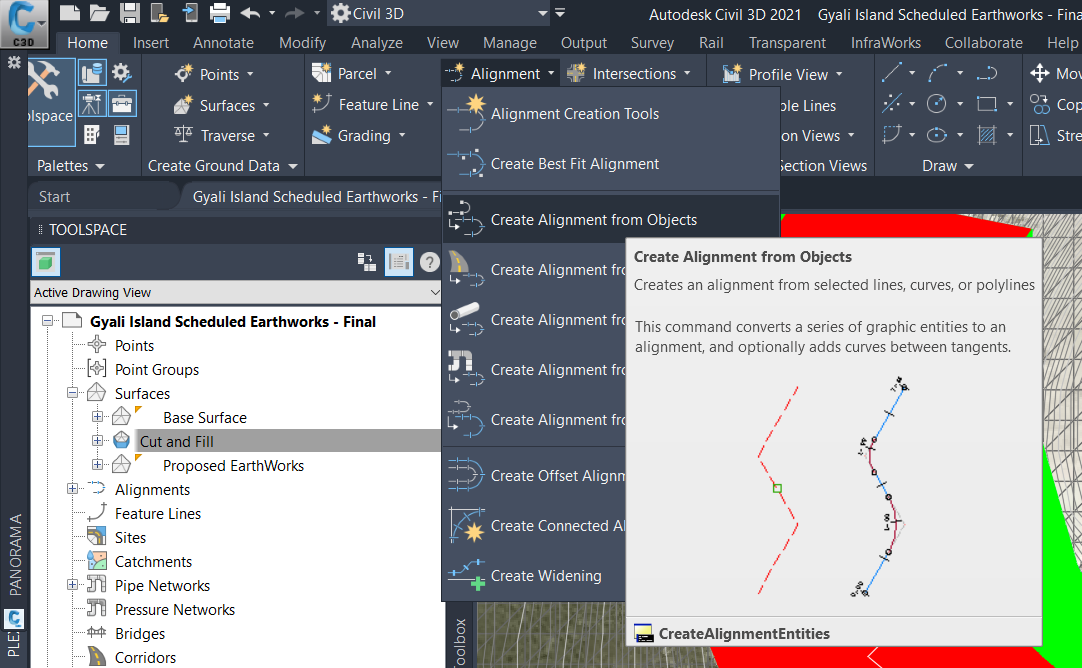
Task: Open the Panorama vertical tab
Action: tap(14, 554)
